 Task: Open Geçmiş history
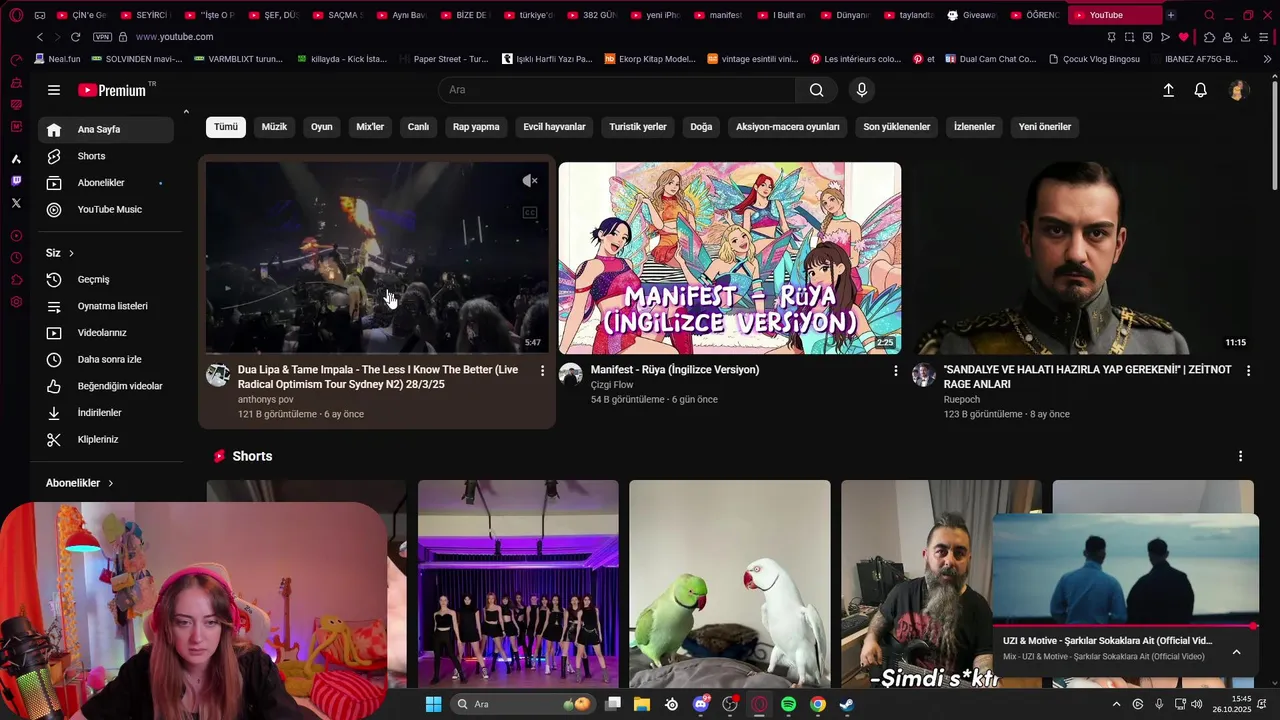pos(106,280)
